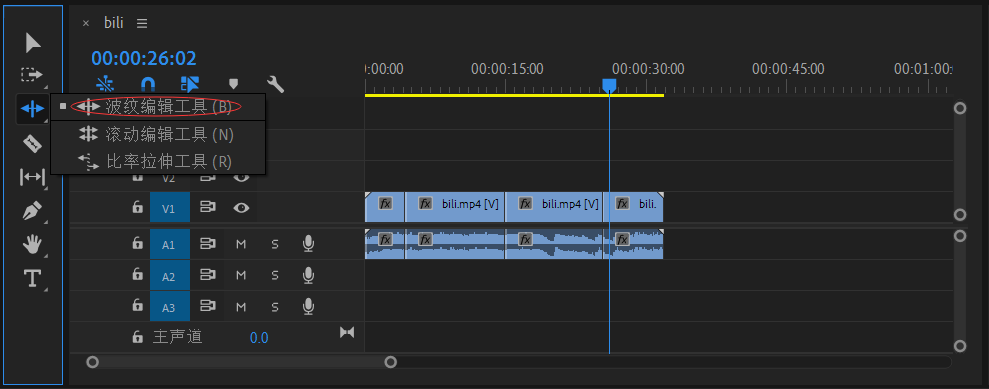Enable voice-over record on A1

308,243
